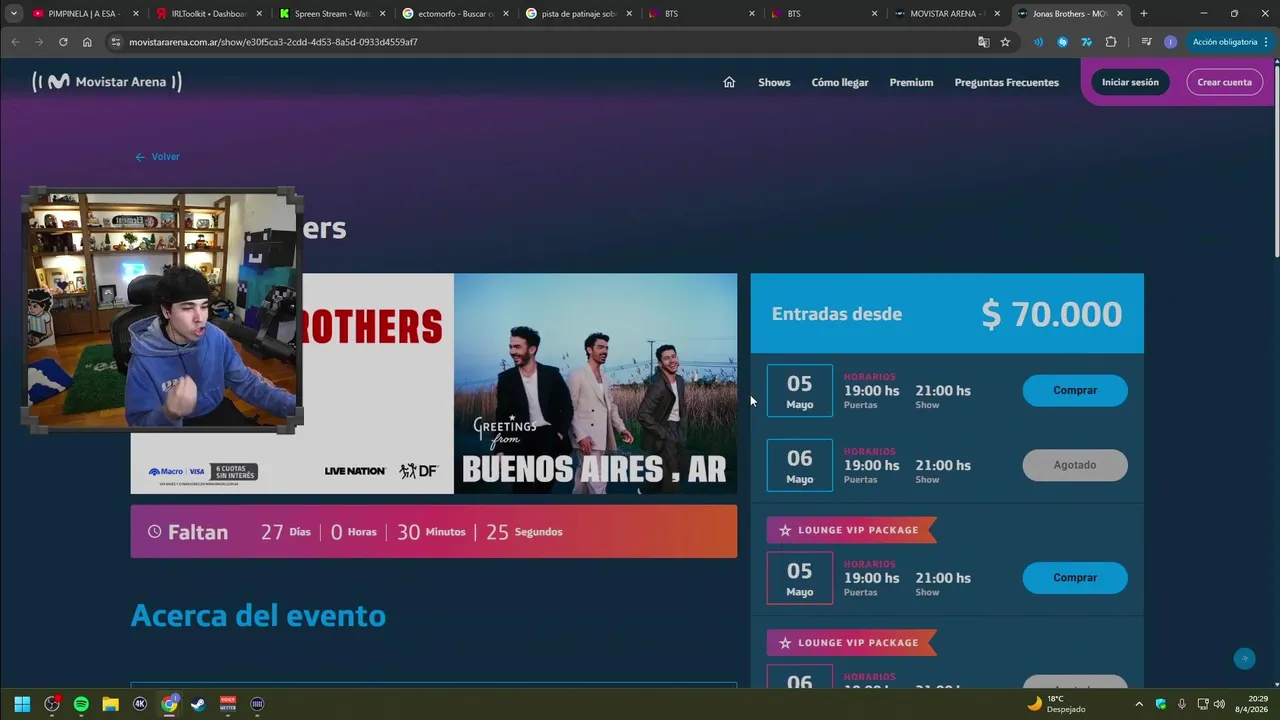Open the 4K downloader taskbar icon
The width and height of the screenshot is (1280, 720).
pyautogui.click(x=140, y=704)
